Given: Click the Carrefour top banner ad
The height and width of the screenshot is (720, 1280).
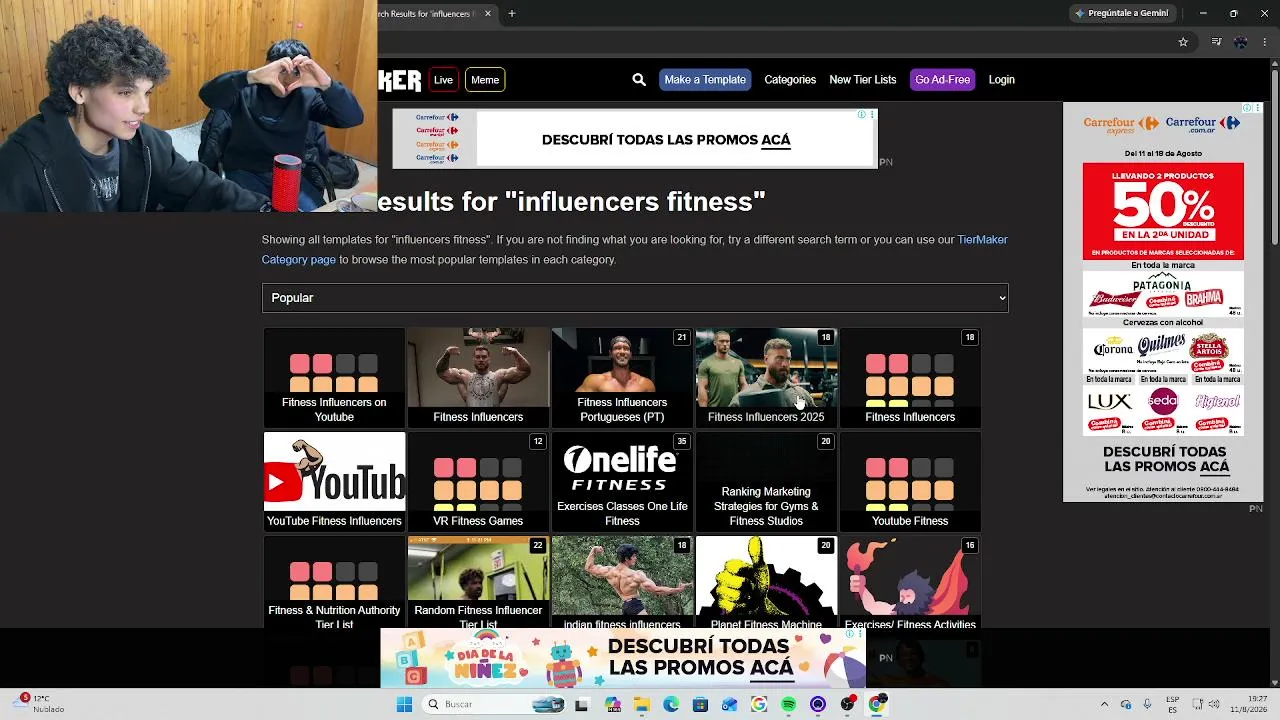Looking at the screenshot, I should tap(634, 139).
